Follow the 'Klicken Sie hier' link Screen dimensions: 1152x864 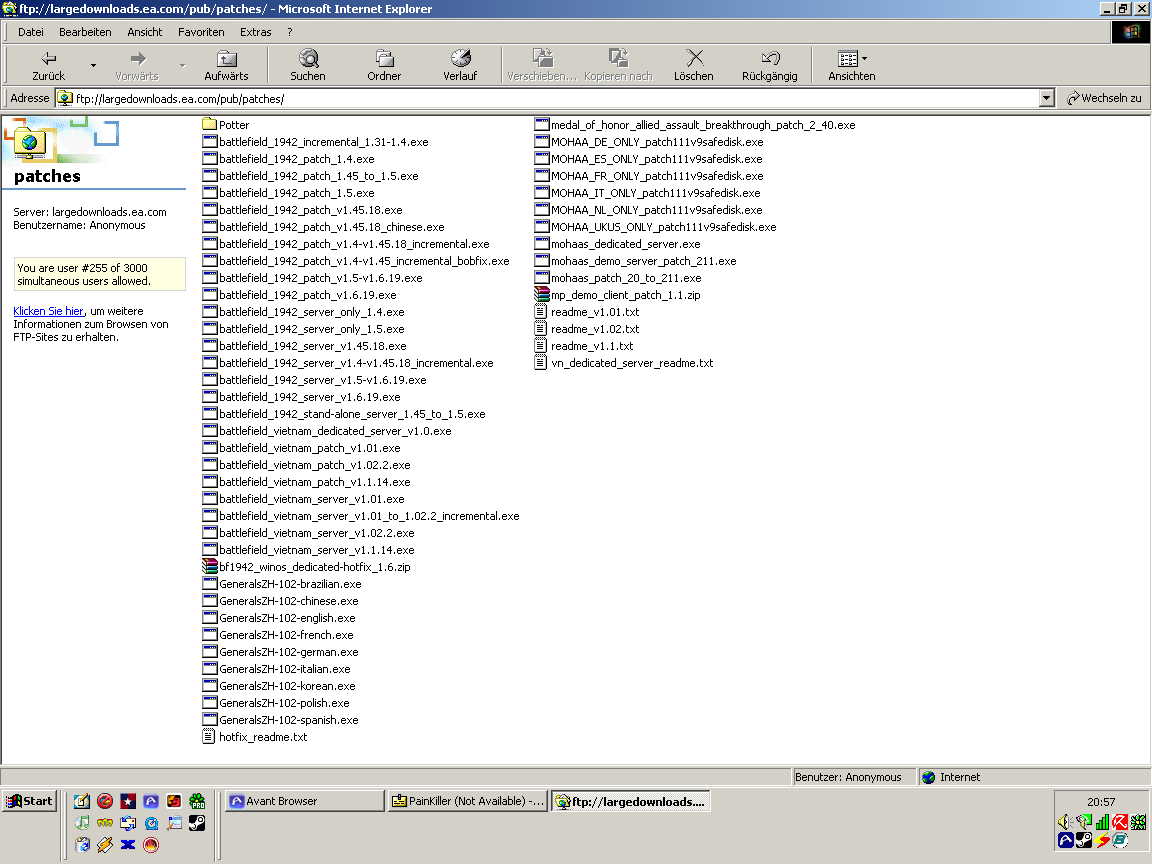click(48, 311)
